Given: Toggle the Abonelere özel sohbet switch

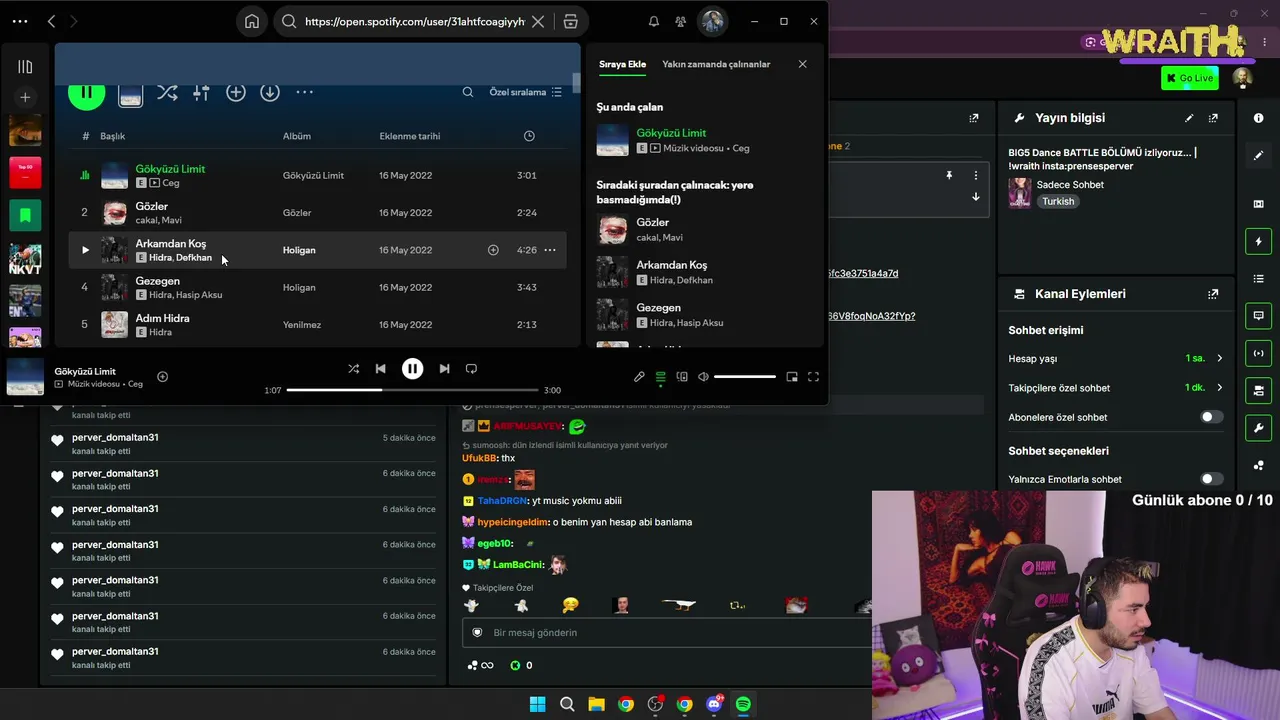Looking at the screenshot, I should [1211, 417].
